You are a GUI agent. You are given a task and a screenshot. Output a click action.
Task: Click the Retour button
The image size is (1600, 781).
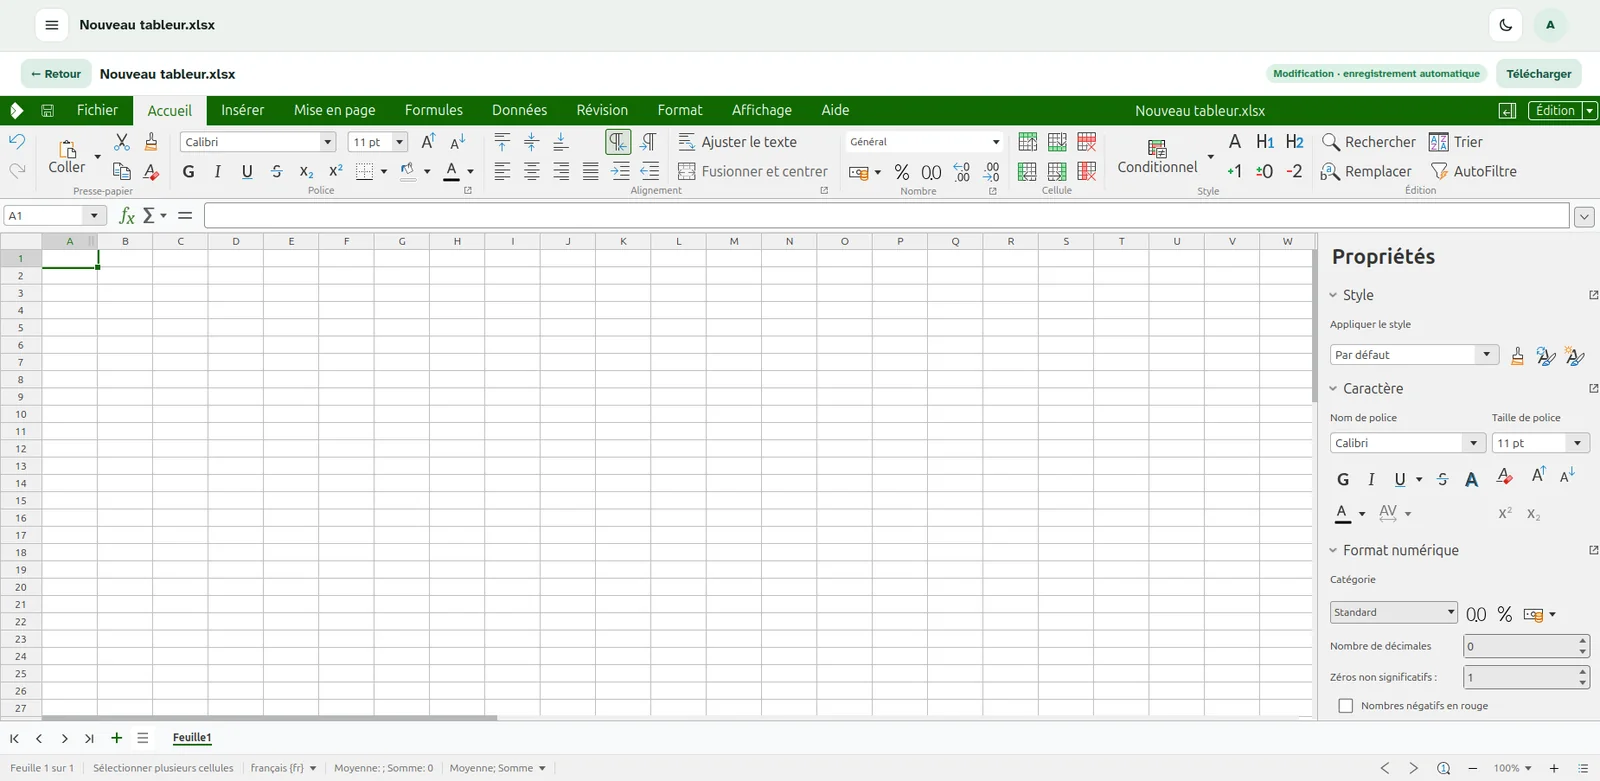click(x=56, y=74)
